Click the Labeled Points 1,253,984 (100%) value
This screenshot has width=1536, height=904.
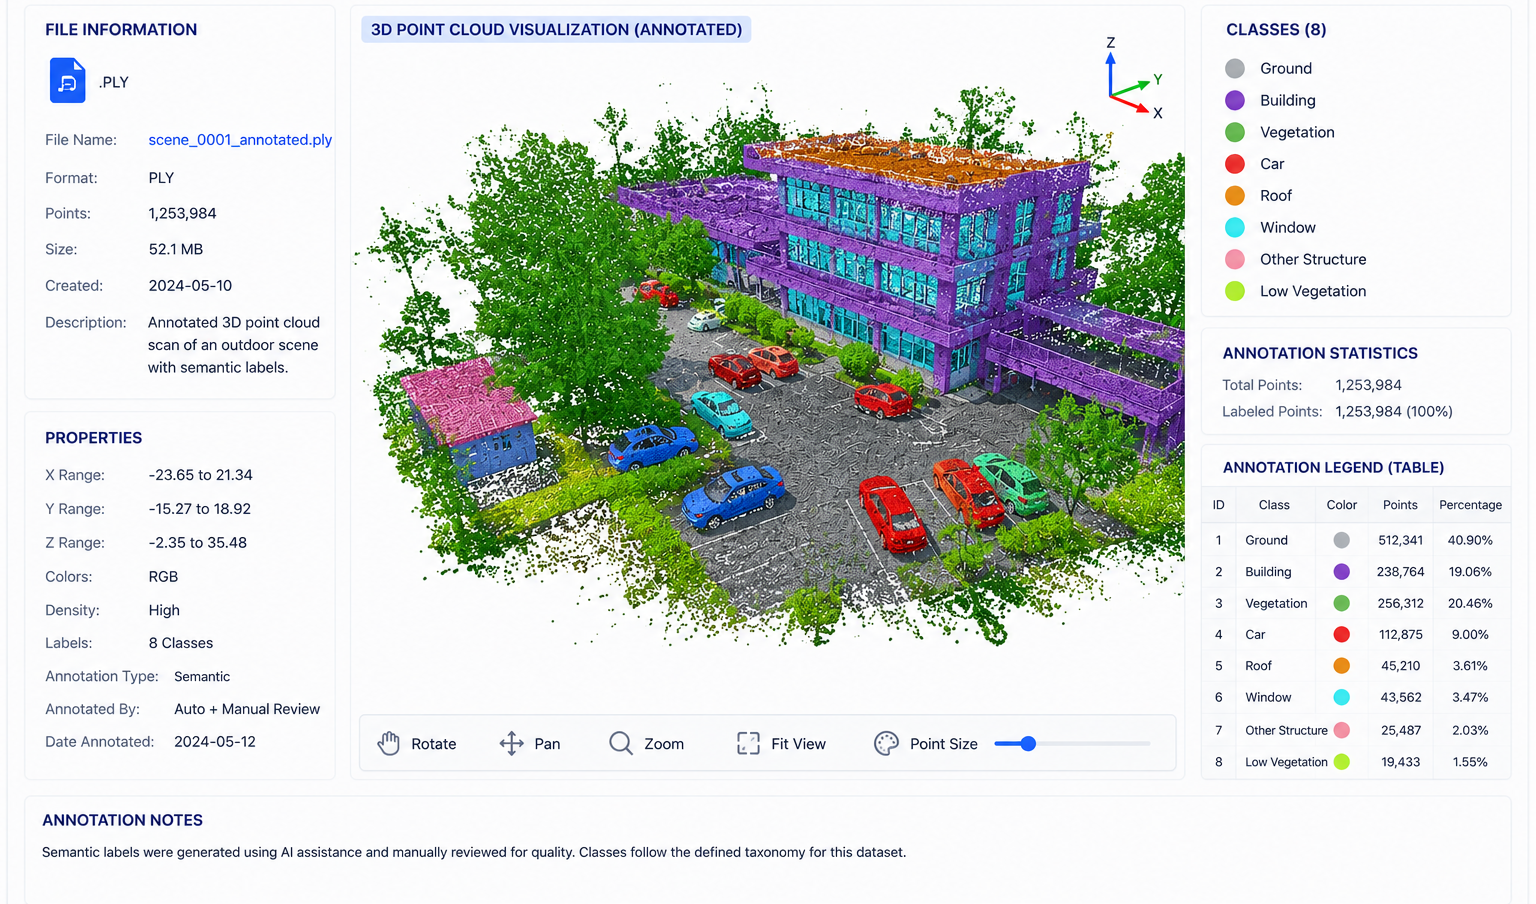1394,411
